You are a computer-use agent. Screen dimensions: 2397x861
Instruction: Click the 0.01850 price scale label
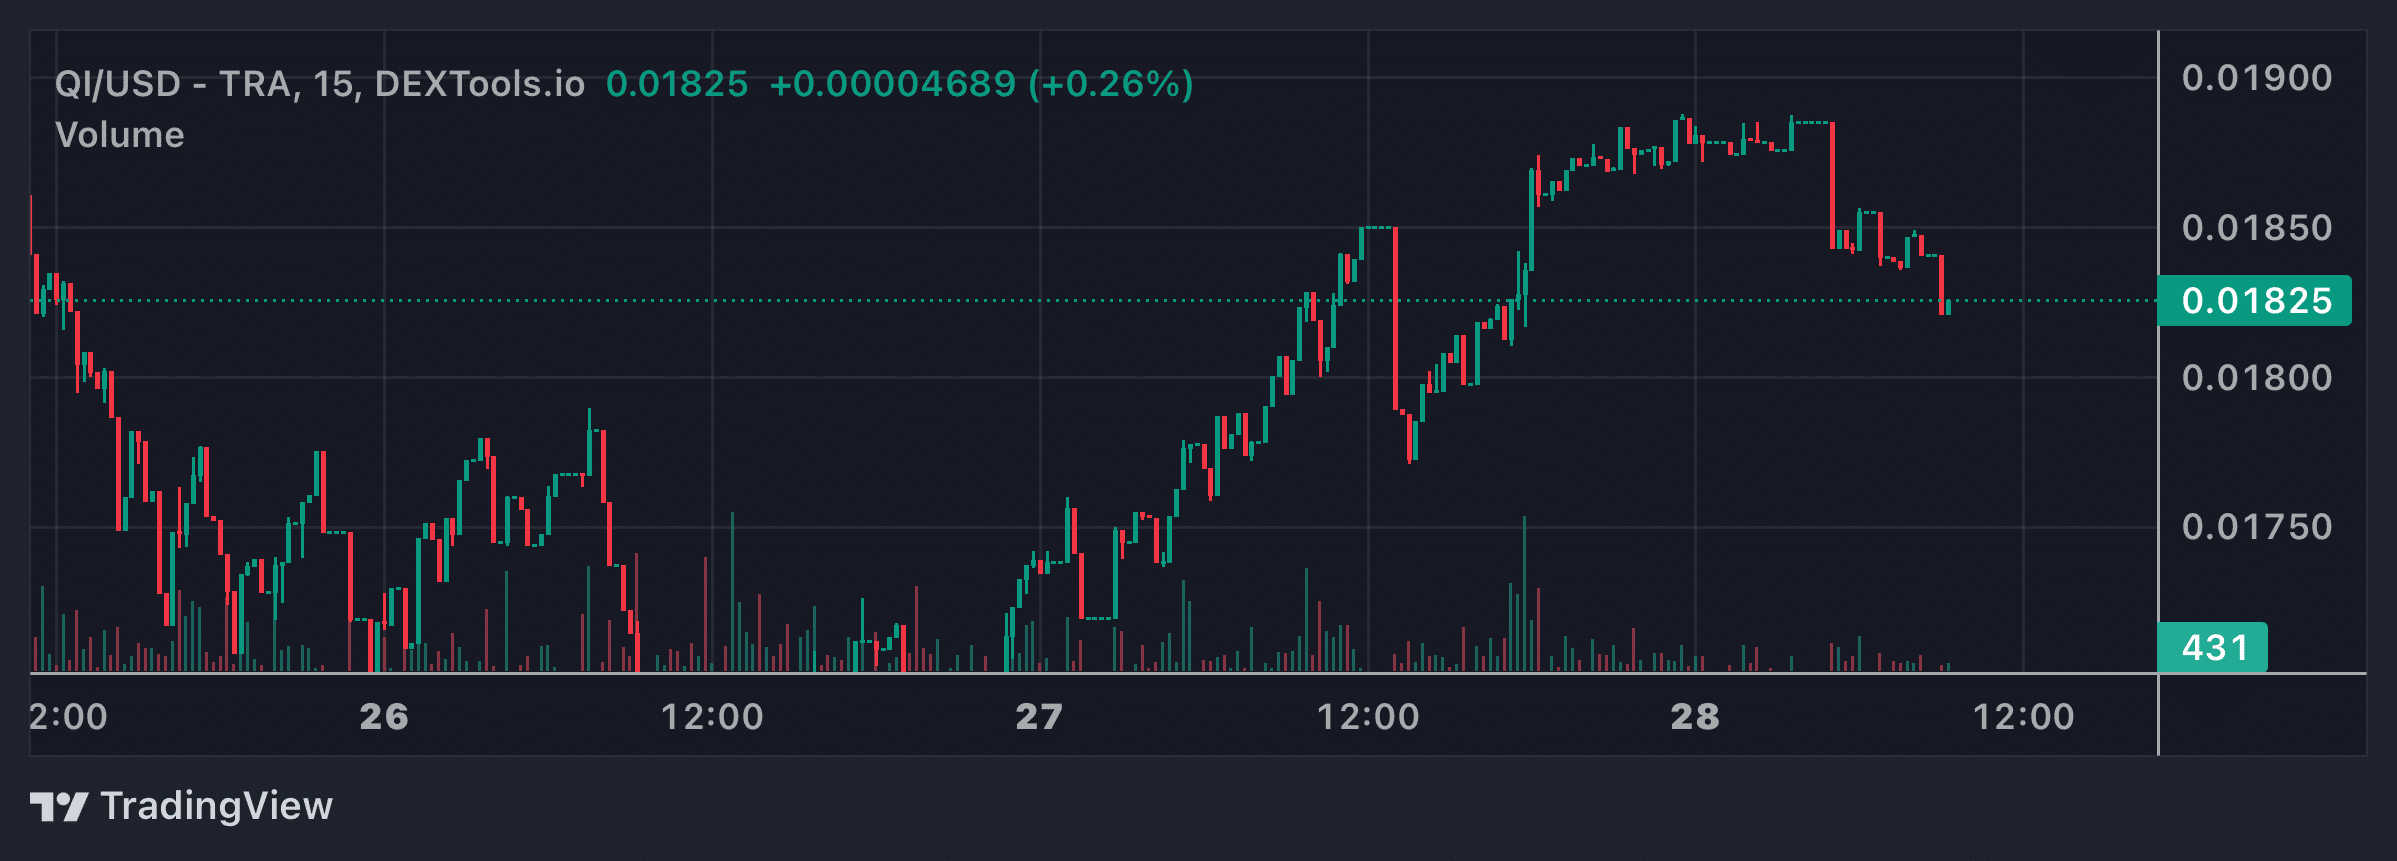pyautogui.click(x=2257, y=228)
